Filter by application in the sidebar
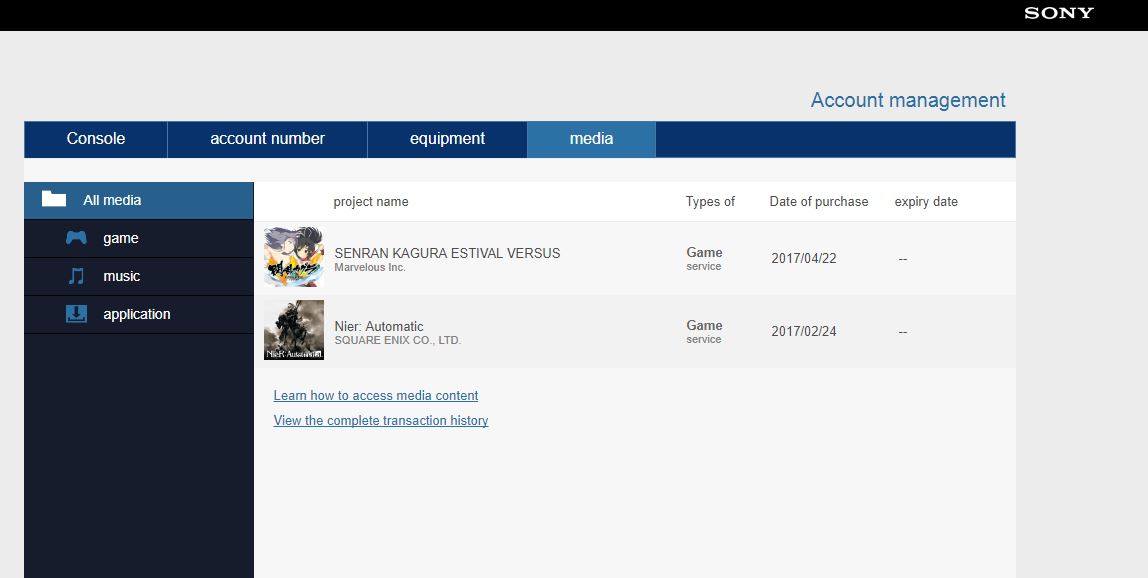The height and width of the screenshot is (578, 1148). [139, 315]
